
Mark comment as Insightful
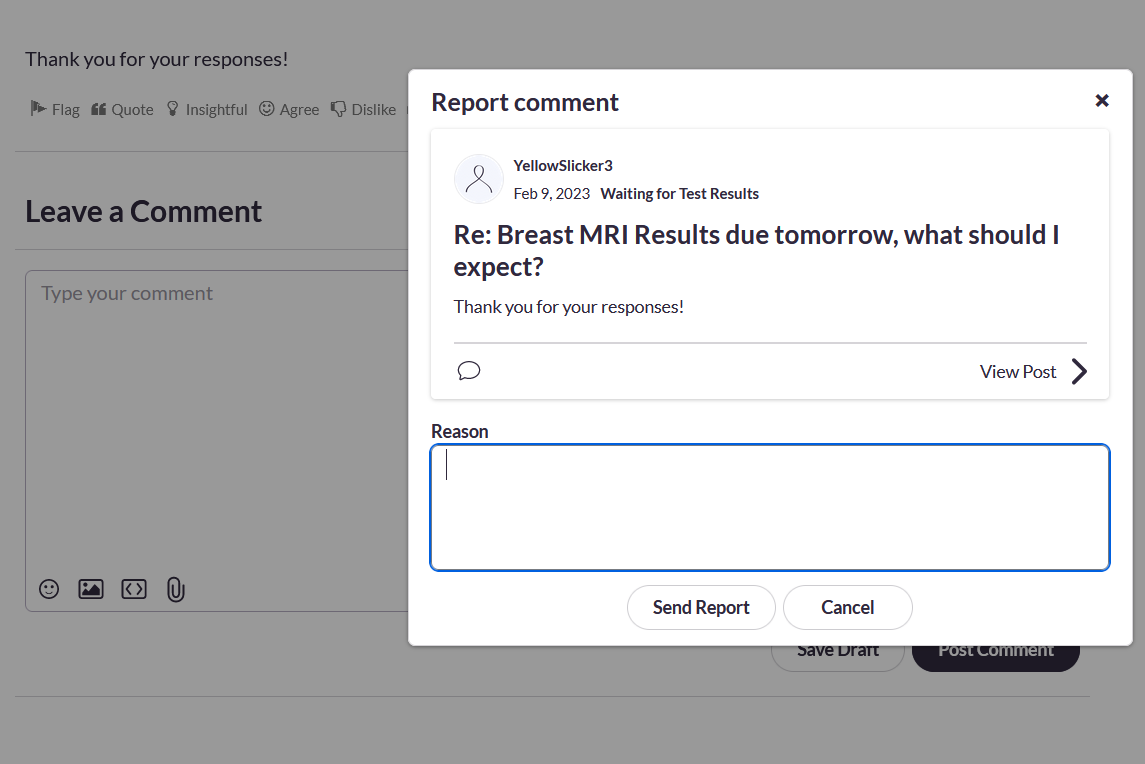[x=207, y=110]
